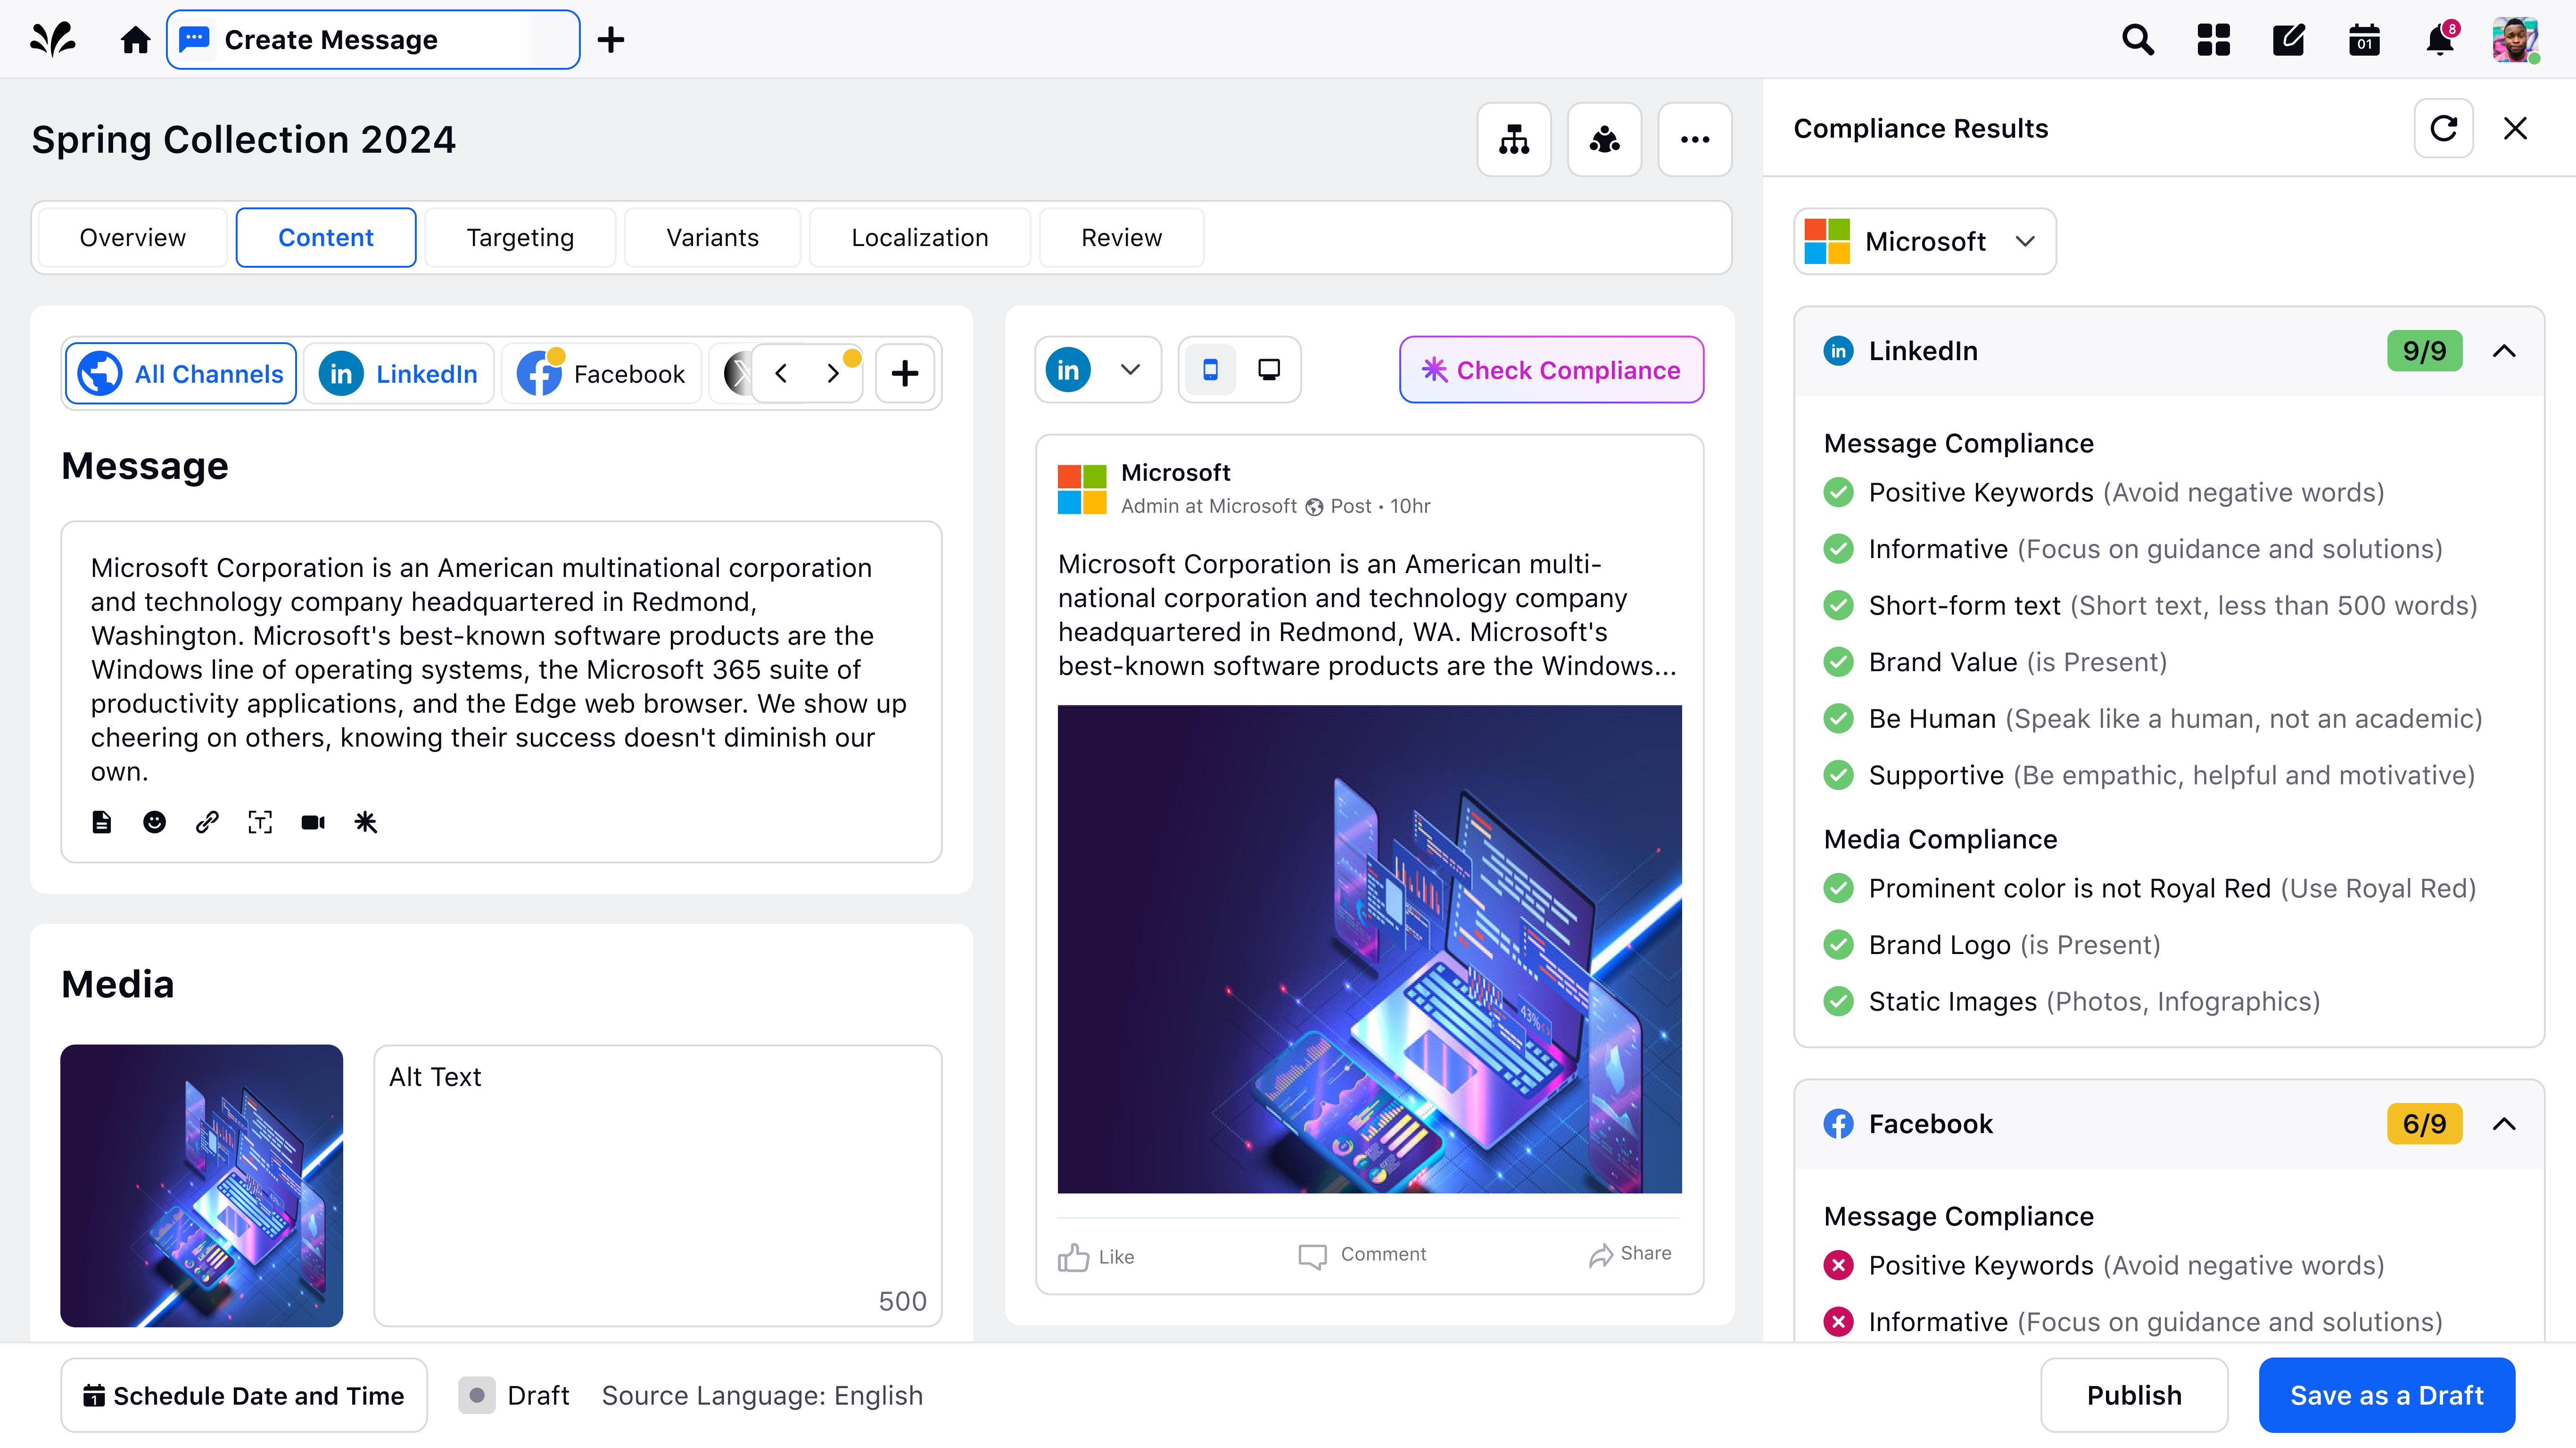Switch preview to mobile view
The height and width of the screenshot is (1448, 2576).
coord(1210,369)
